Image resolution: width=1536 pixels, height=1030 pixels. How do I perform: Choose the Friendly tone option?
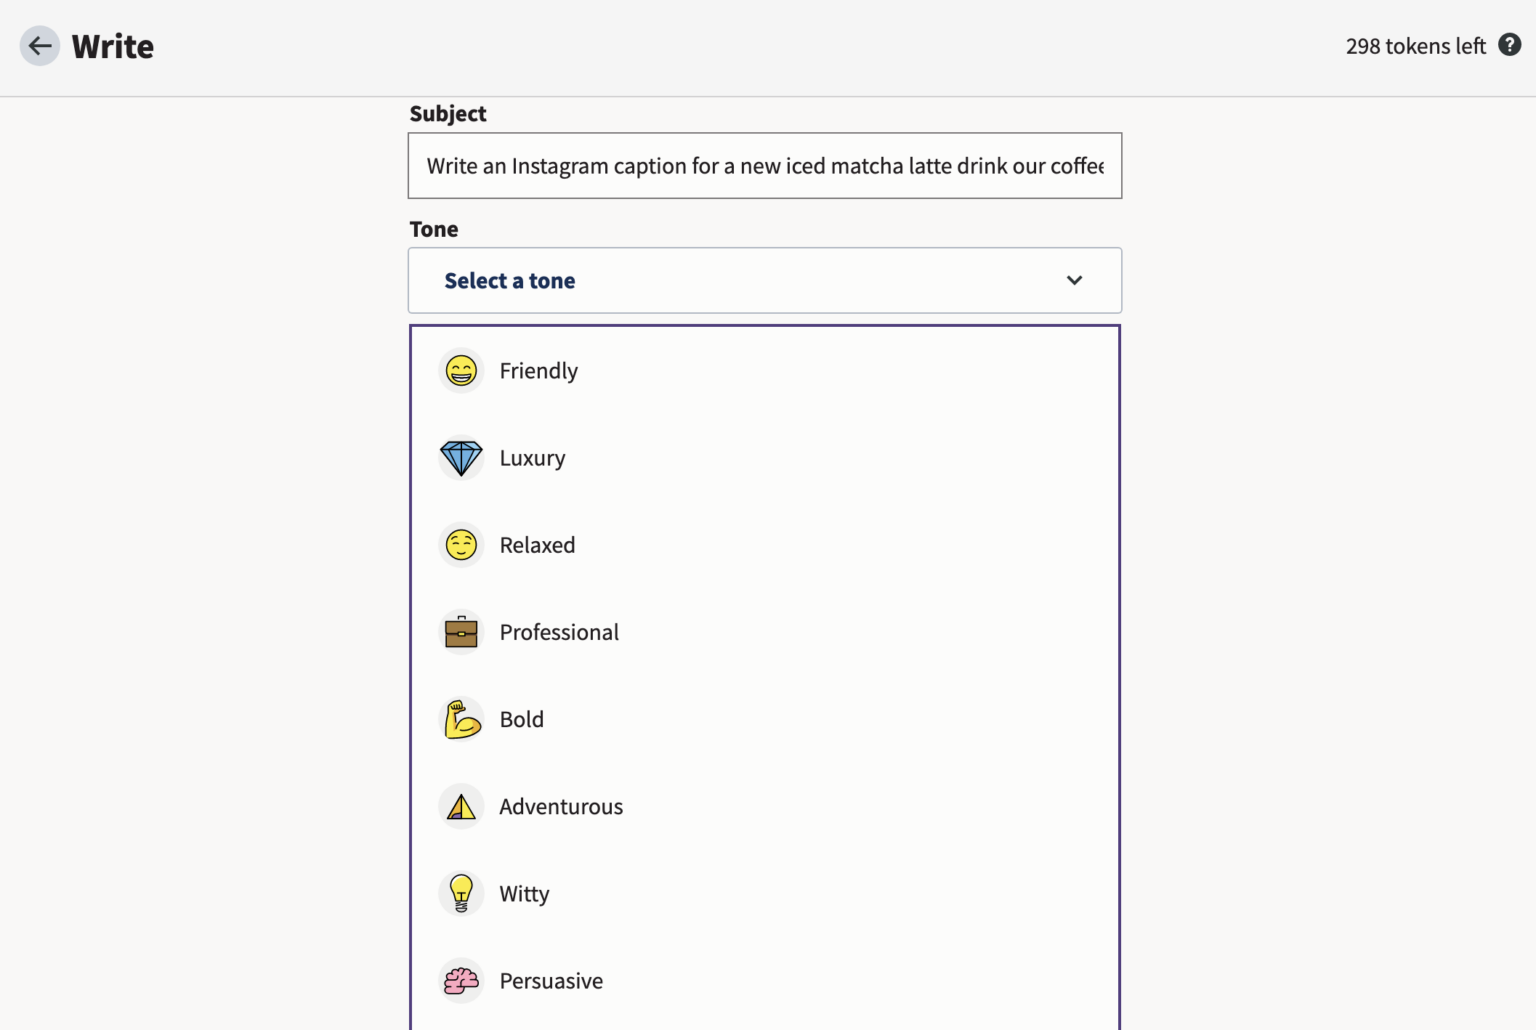(x=539, y=371)
